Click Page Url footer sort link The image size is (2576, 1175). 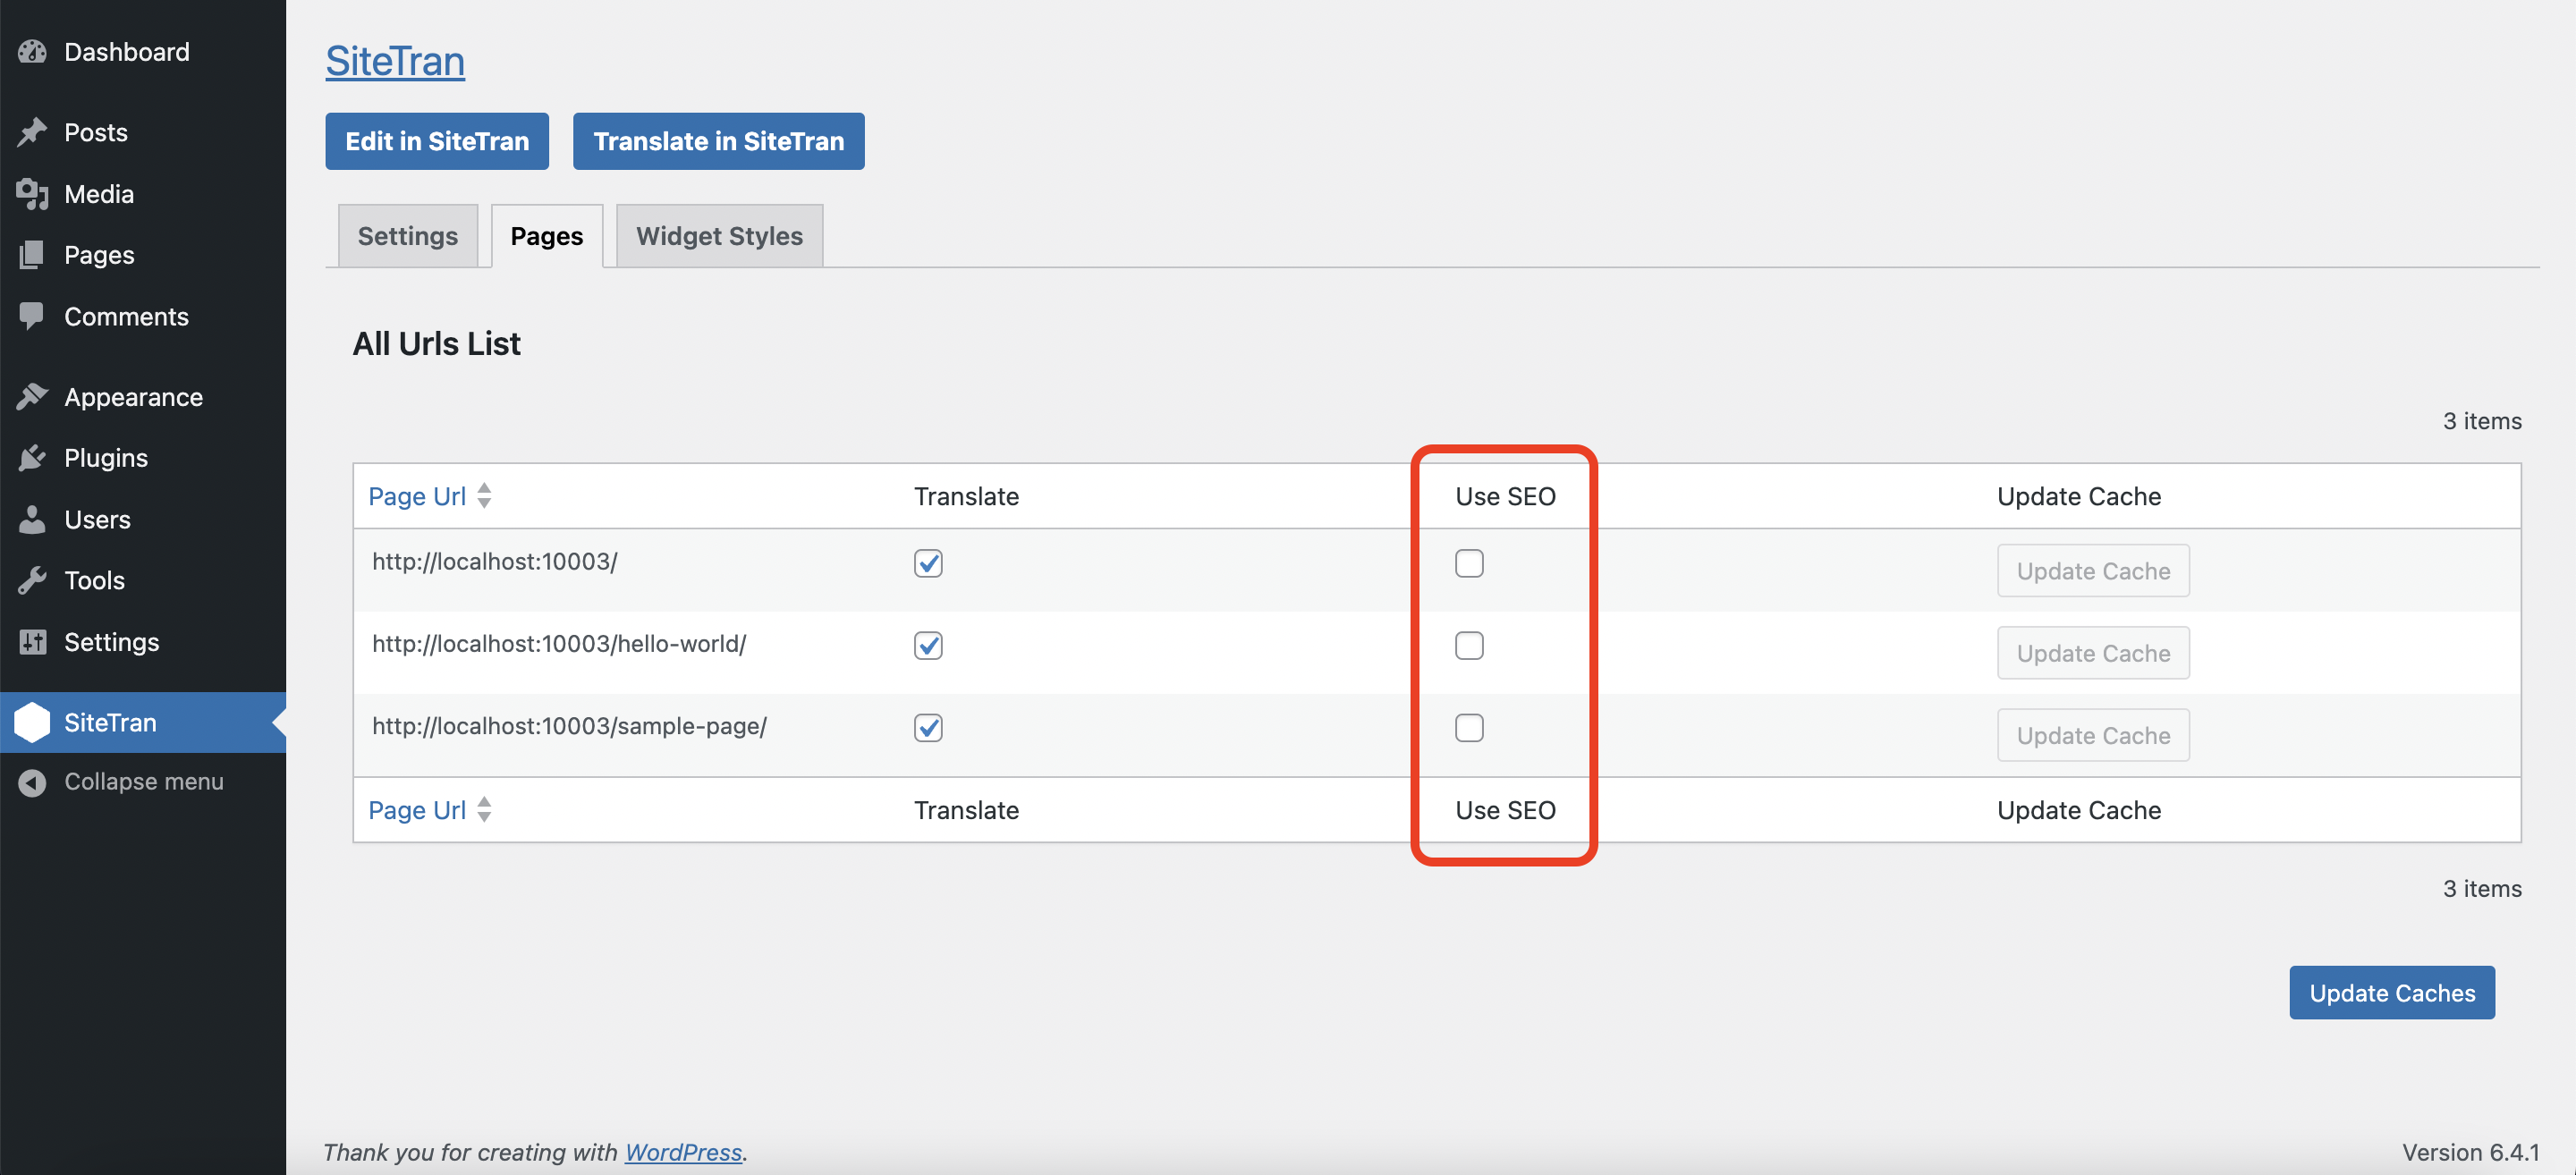(x=417, y=810)
